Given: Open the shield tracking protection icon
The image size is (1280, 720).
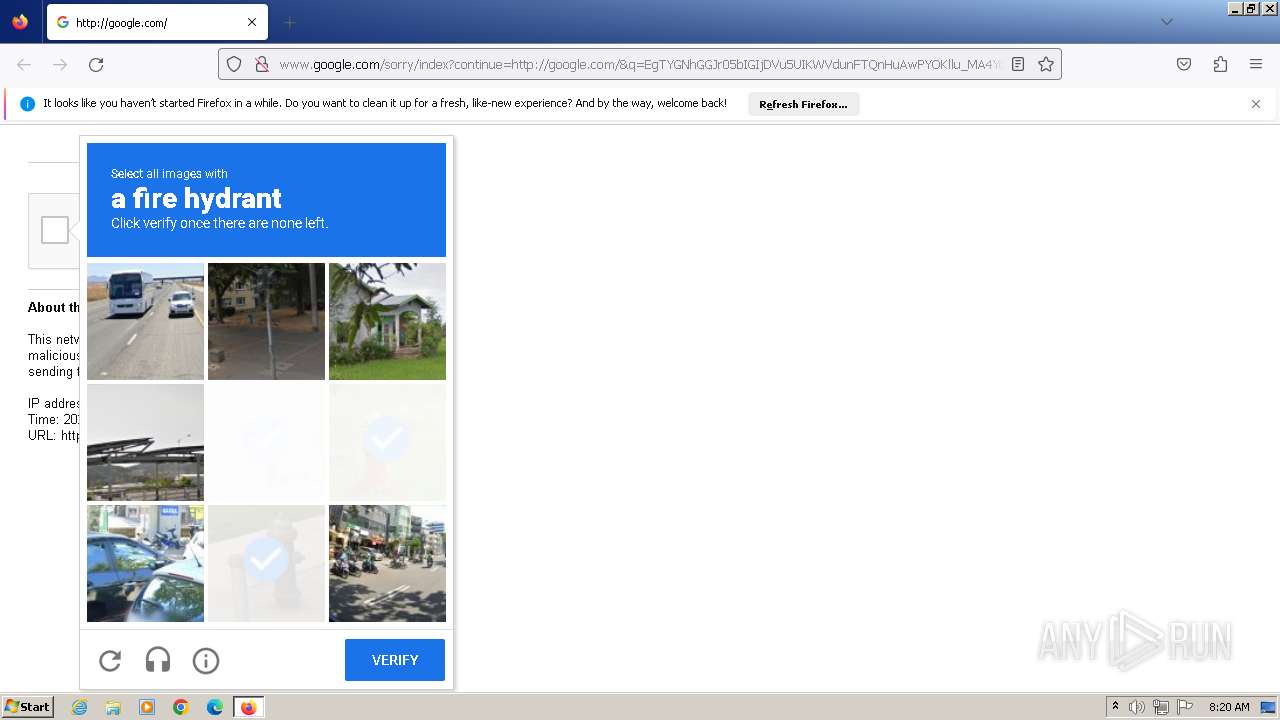Looking at the screenshot, I should (x=234, y=64).
